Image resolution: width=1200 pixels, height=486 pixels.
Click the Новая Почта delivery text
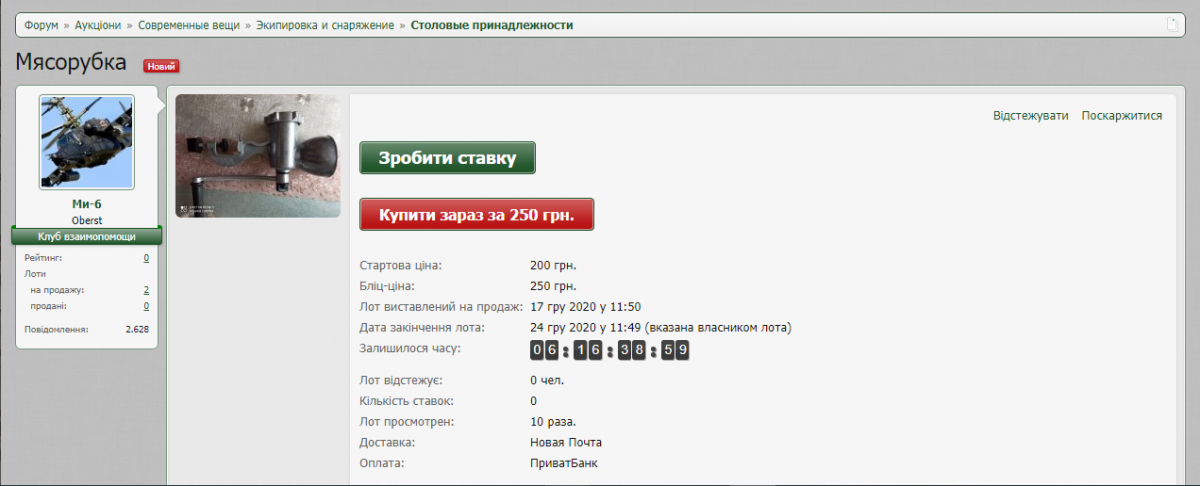(566, 442)
